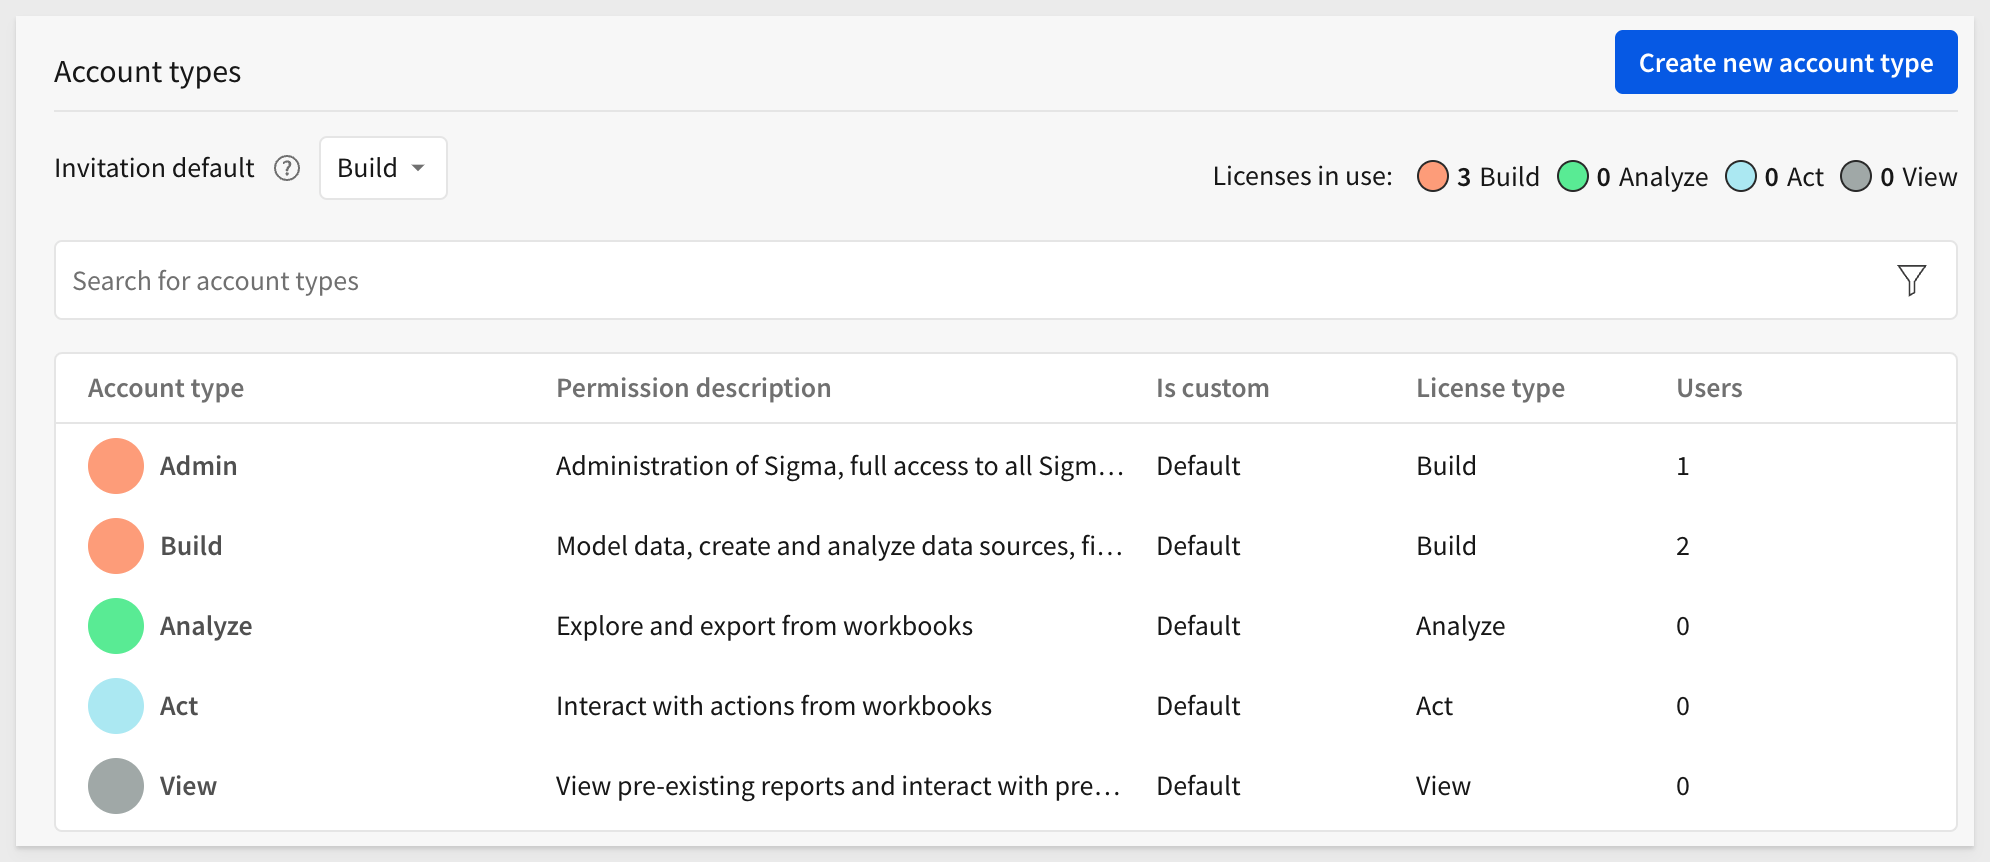1990x862 pixels.
Task: Click the Build license type in Build row
Action: point(1446,546)
